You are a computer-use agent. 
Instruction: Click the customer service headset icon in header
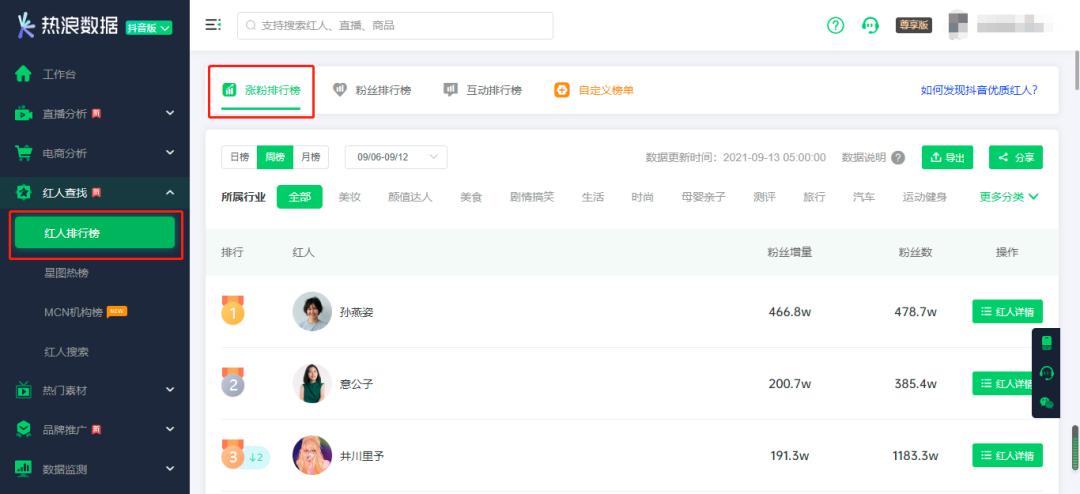pyautogui.click(x=871, y=25)
